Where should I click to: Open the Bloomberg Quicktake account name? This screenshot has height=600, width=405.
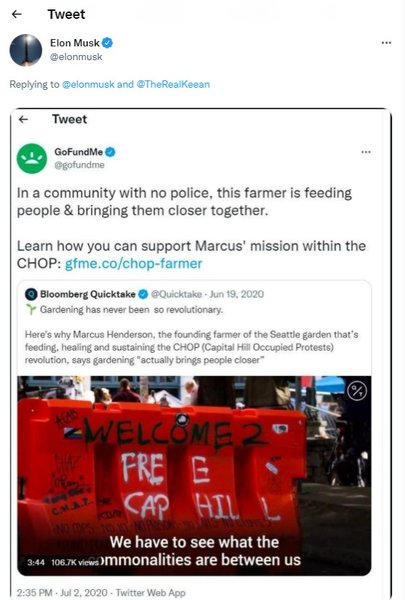coord(88,294)
